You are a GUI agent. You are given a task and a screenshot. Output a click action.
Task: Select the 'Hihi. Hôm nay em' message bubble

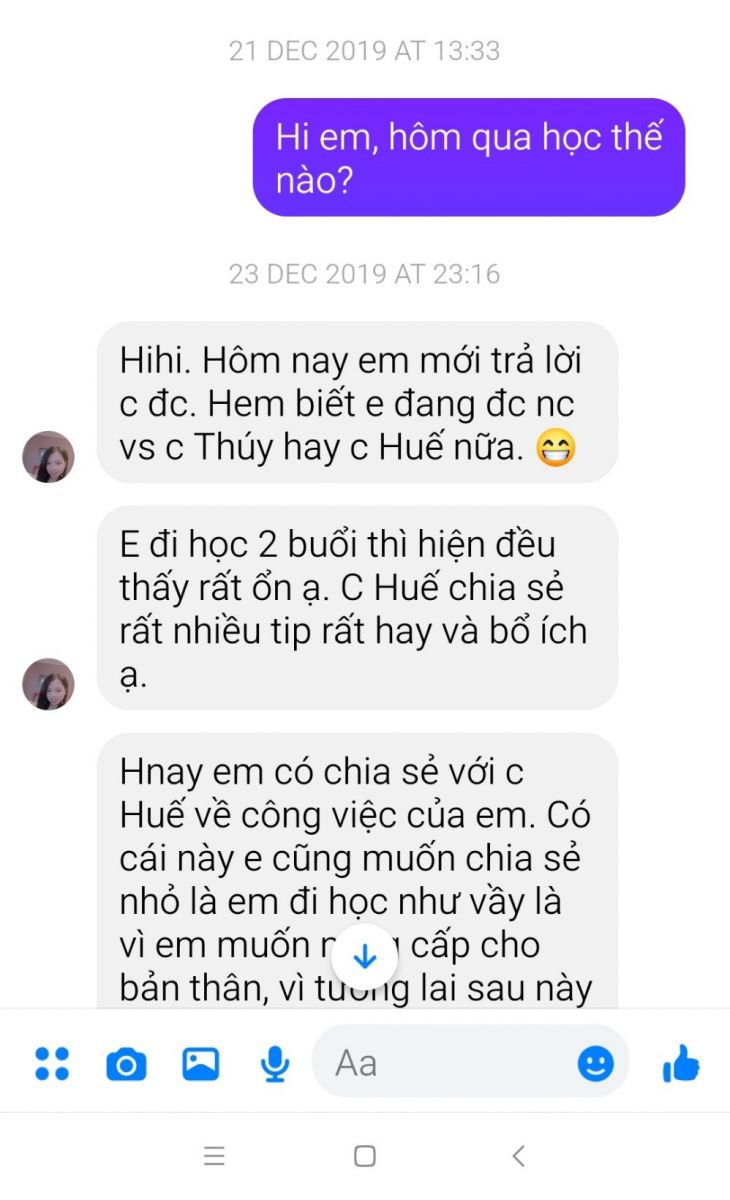[357, 403]
